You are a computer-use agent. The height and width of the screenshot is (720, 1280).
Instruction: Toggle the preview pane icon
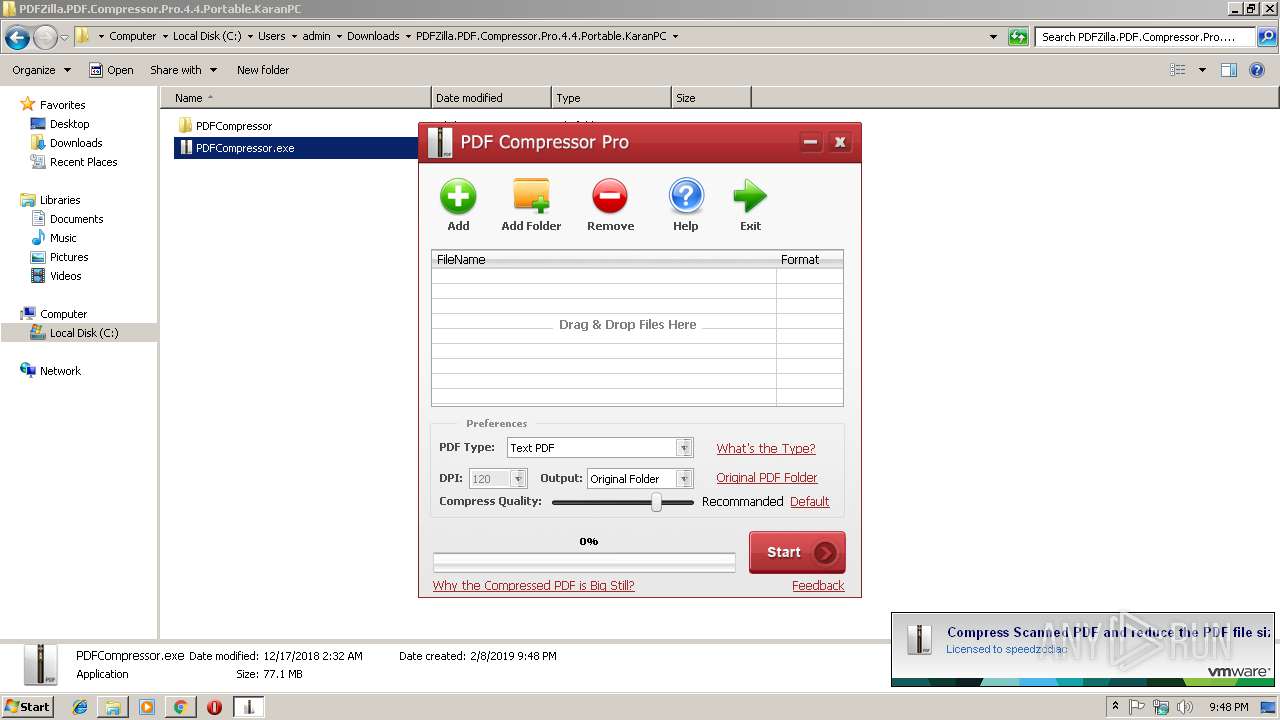tap(1229, 70)
